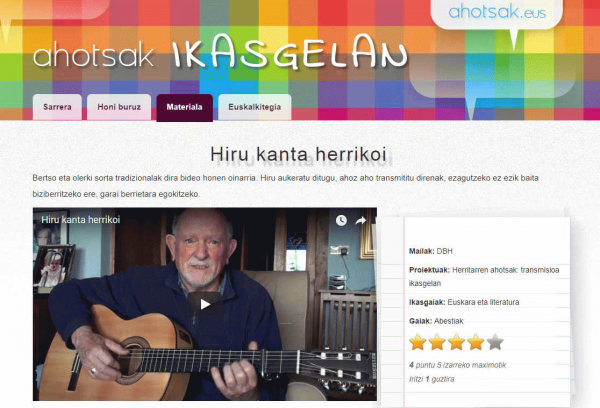The height and width of the screenshot is (408, 600).
Task: Select the Materiala tab
Action: coord(184,108)
